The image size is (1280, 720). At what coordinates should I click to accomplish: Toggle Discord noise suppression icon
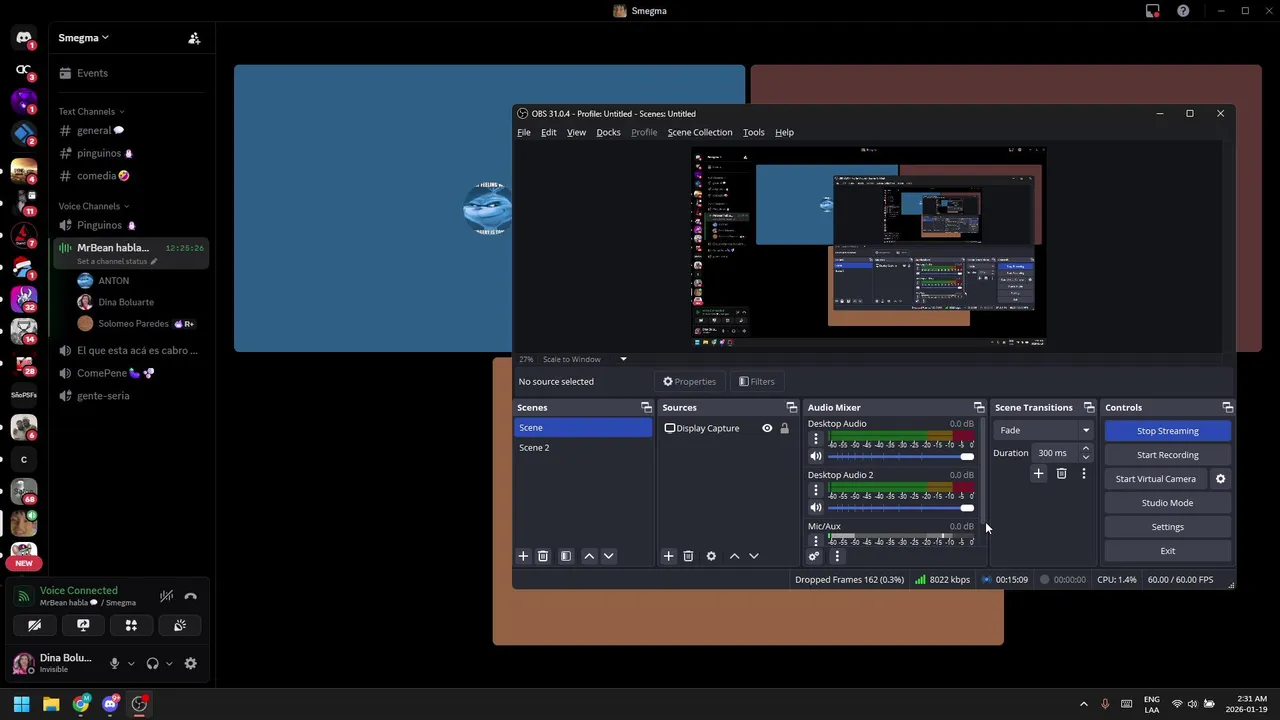coord(167,597)
